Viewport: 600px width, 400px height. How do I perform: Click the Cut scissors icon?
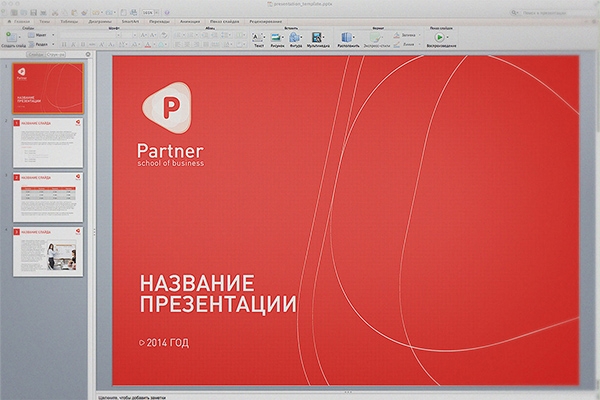[55, 13]
